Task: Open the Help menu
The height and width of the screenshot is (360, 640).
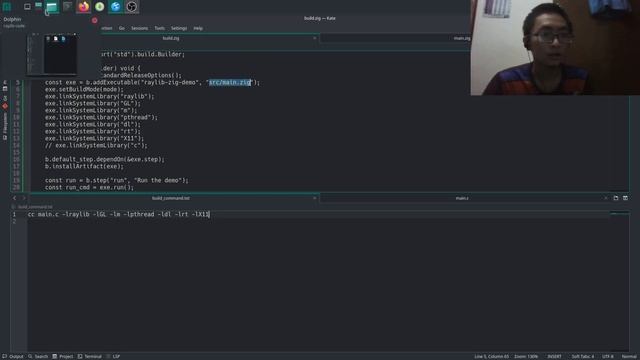Action: click(198, 28)
